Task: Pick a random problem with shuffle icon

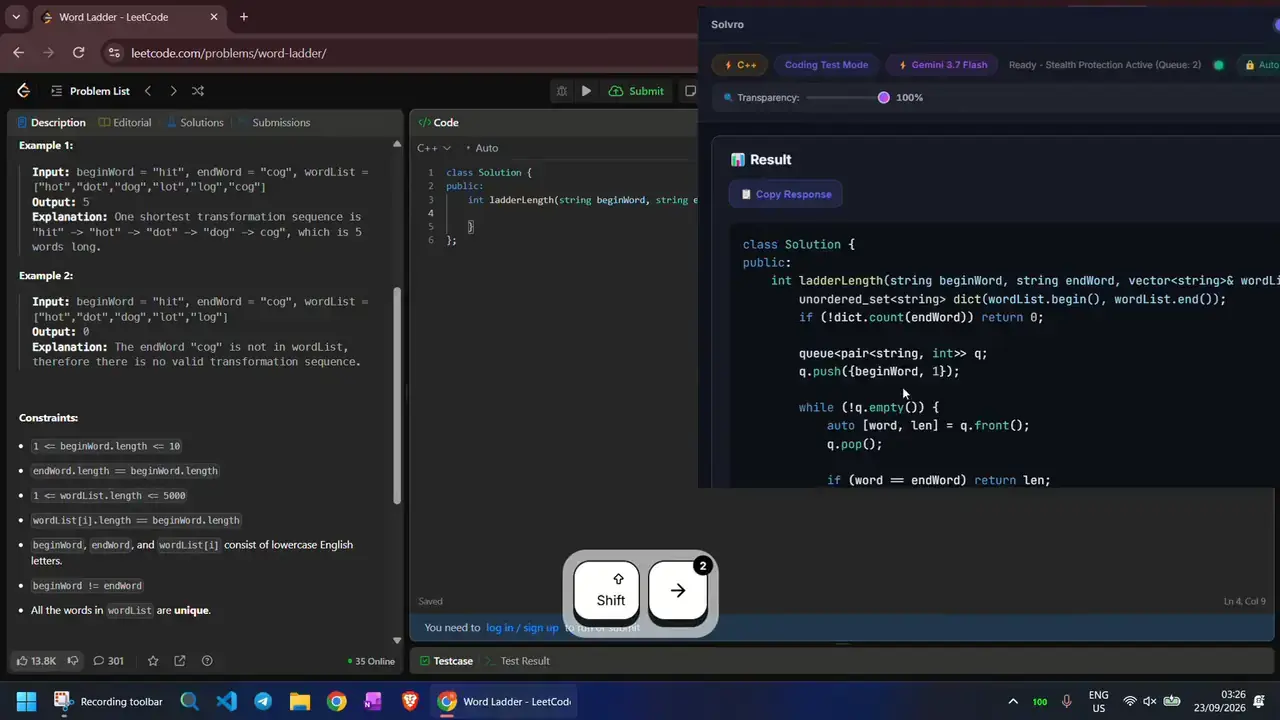Action: [198, 91]
